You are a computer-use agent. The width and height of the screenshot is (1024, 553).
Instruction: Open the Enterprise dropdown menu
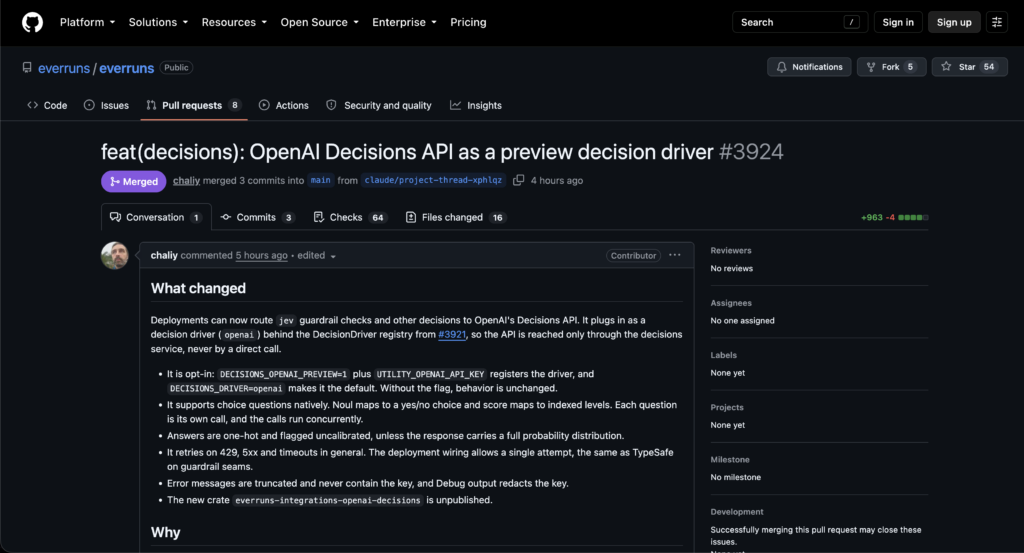pyautogui.click(x=404, y=22)
